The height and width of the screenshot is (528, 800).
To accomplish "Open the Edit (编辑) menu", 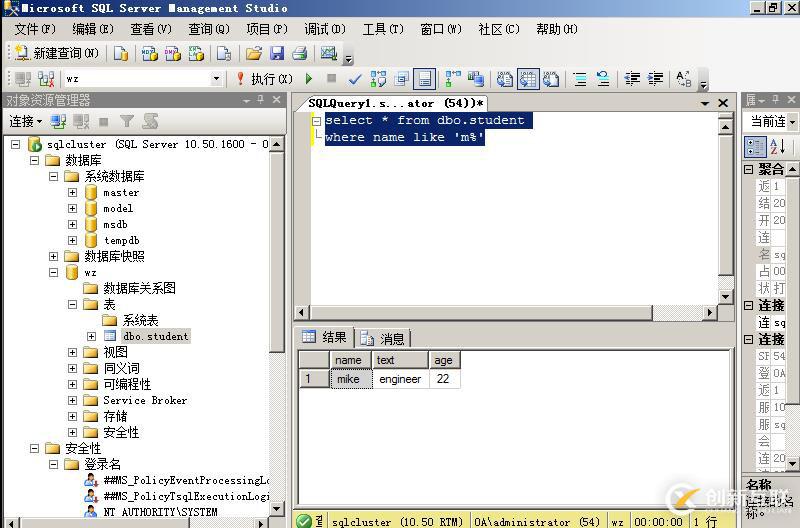I will pyautogui.click(x=92, y=29).
